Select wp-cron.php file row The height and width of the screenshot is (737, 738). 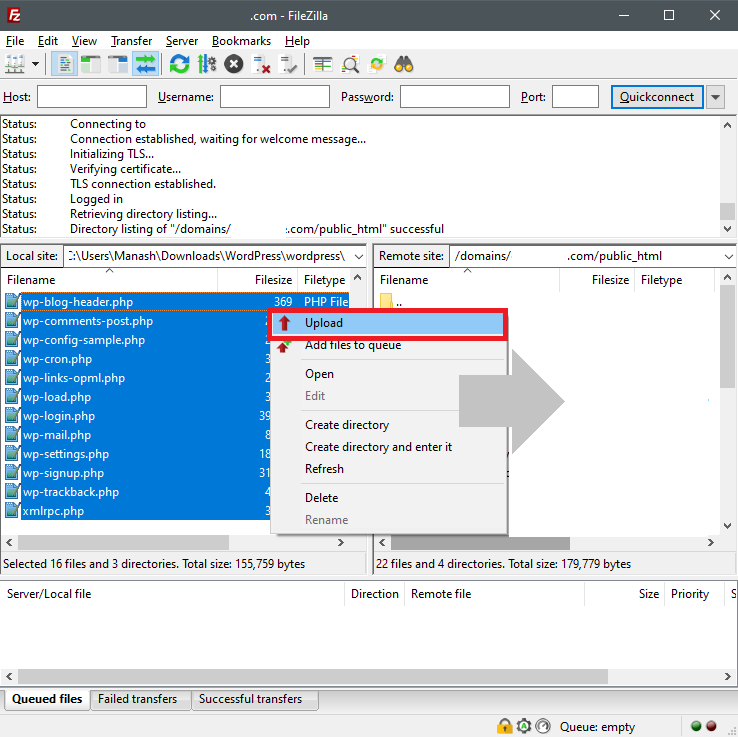point(136,359)
